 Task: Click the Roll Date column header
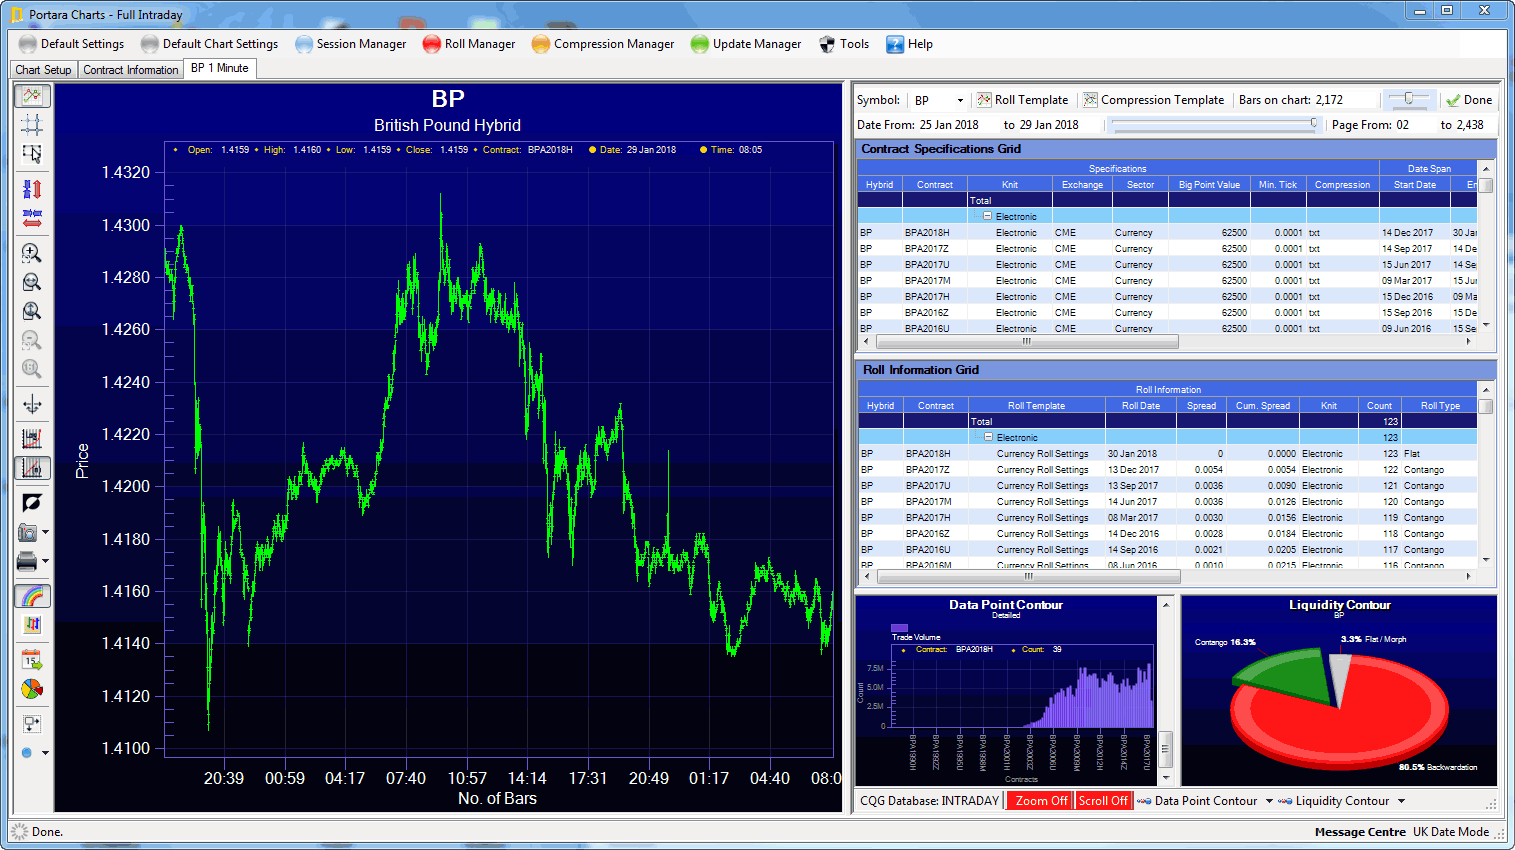pyautogui.click(x=1140, y=406)
